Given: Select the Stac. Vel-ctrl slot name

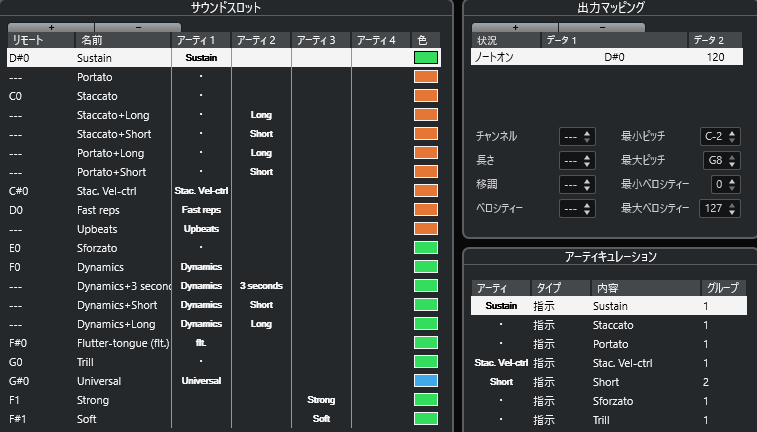Looking at the screenshot, I should (107, 191).
